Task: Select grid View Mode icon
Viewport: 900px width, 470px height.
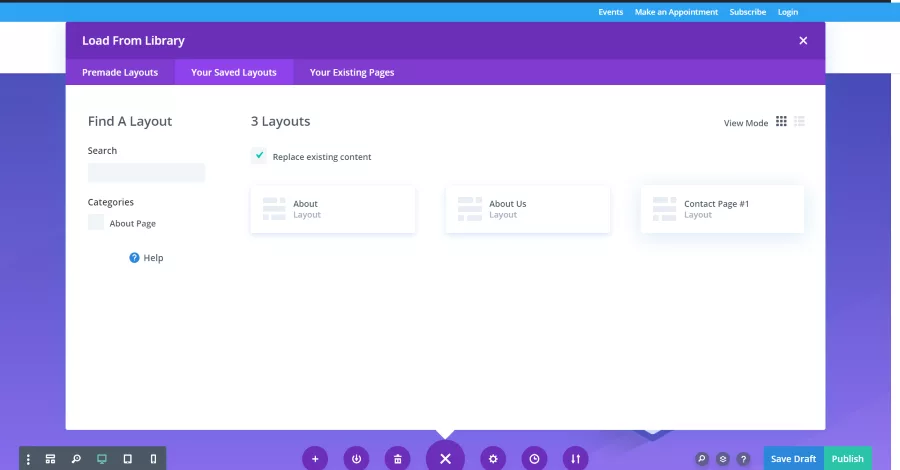Action: coord(781,121)
